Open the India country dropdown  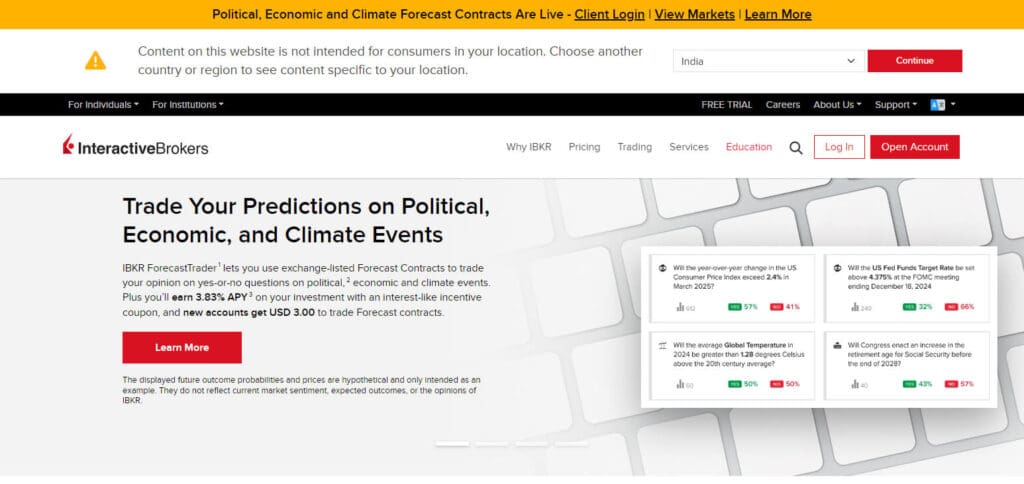coord(768,61)
